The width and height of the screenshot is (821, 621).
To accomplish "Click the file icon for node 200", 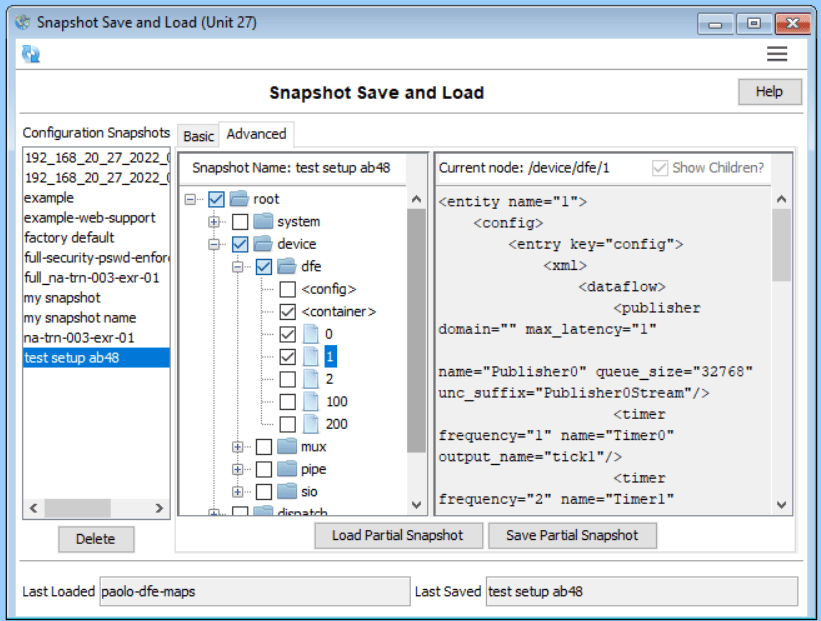I will pos(311,424).
